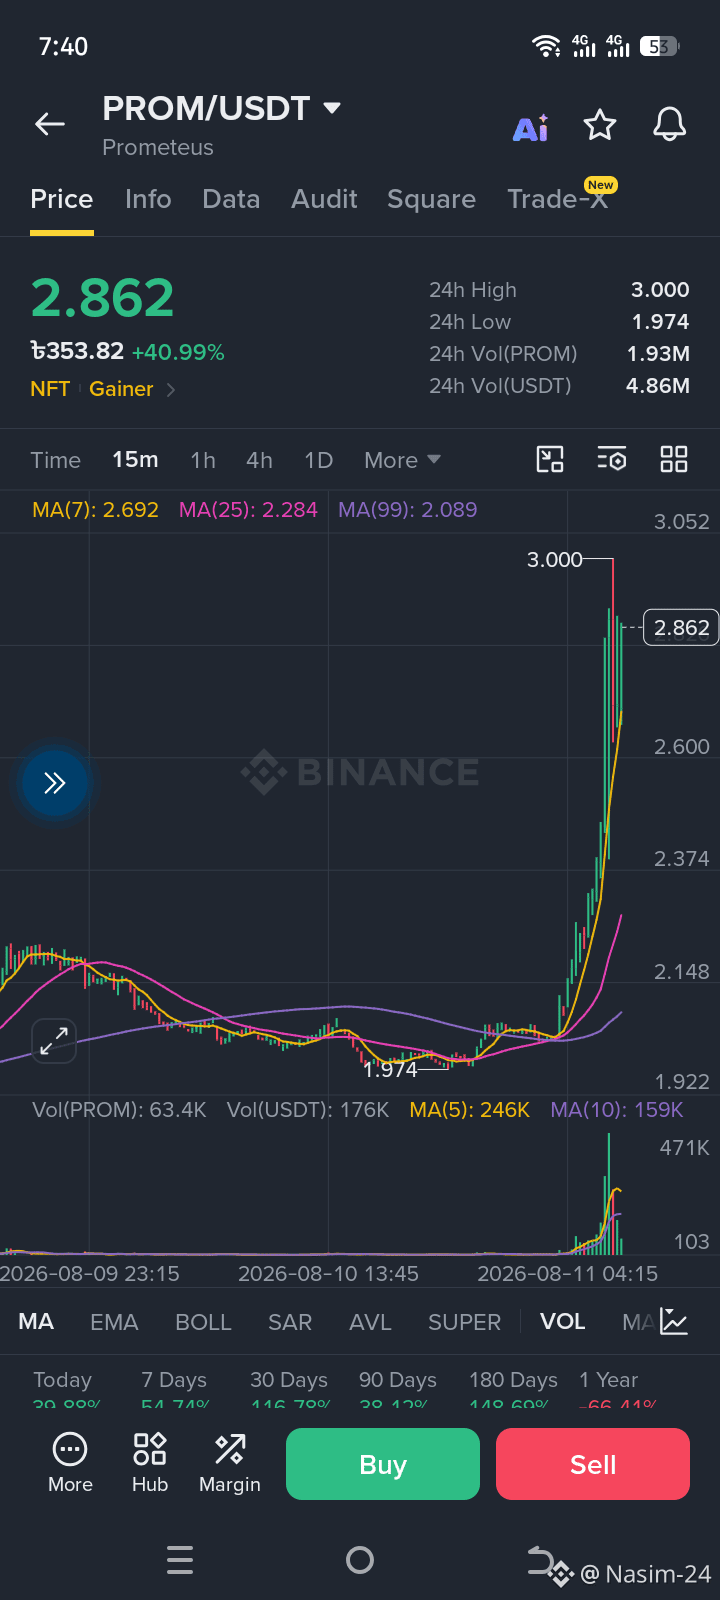720x1600 pixels.
Task: Select the 15m chart interval
Action: (x=135, y=460)
